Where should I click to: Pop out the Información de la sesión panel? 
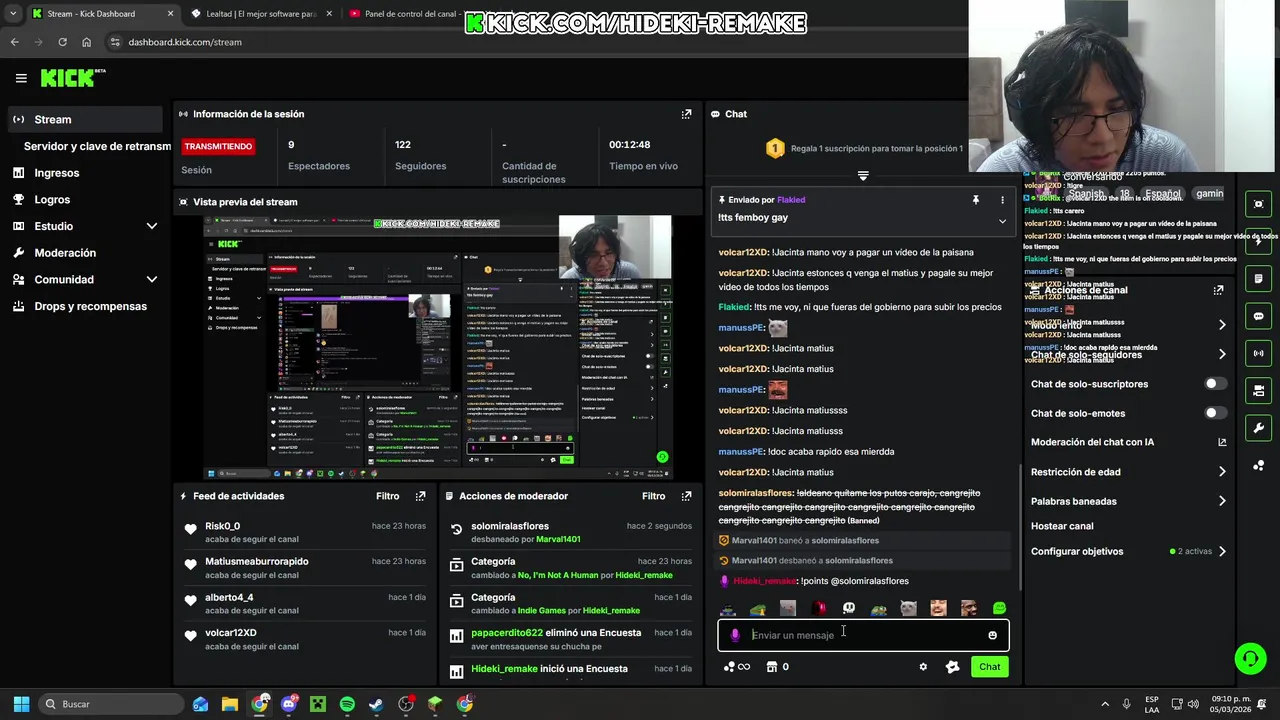click(686, 114)
